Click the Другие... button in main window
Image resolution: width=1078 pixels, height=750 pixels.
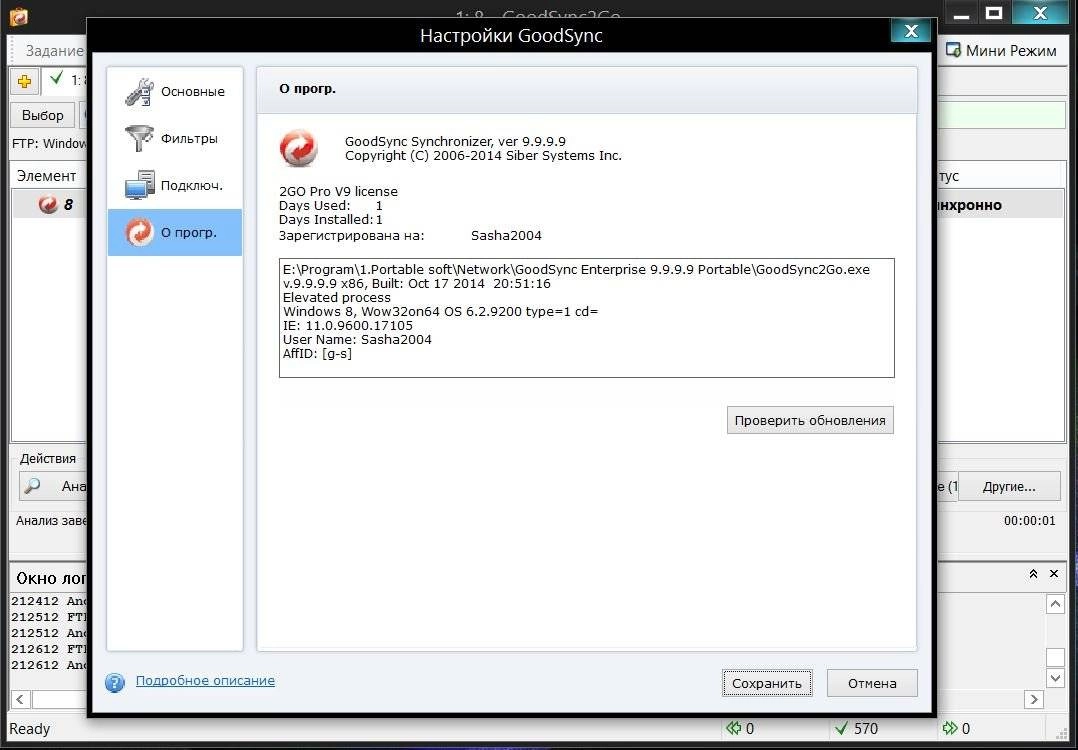(1009, 487)
